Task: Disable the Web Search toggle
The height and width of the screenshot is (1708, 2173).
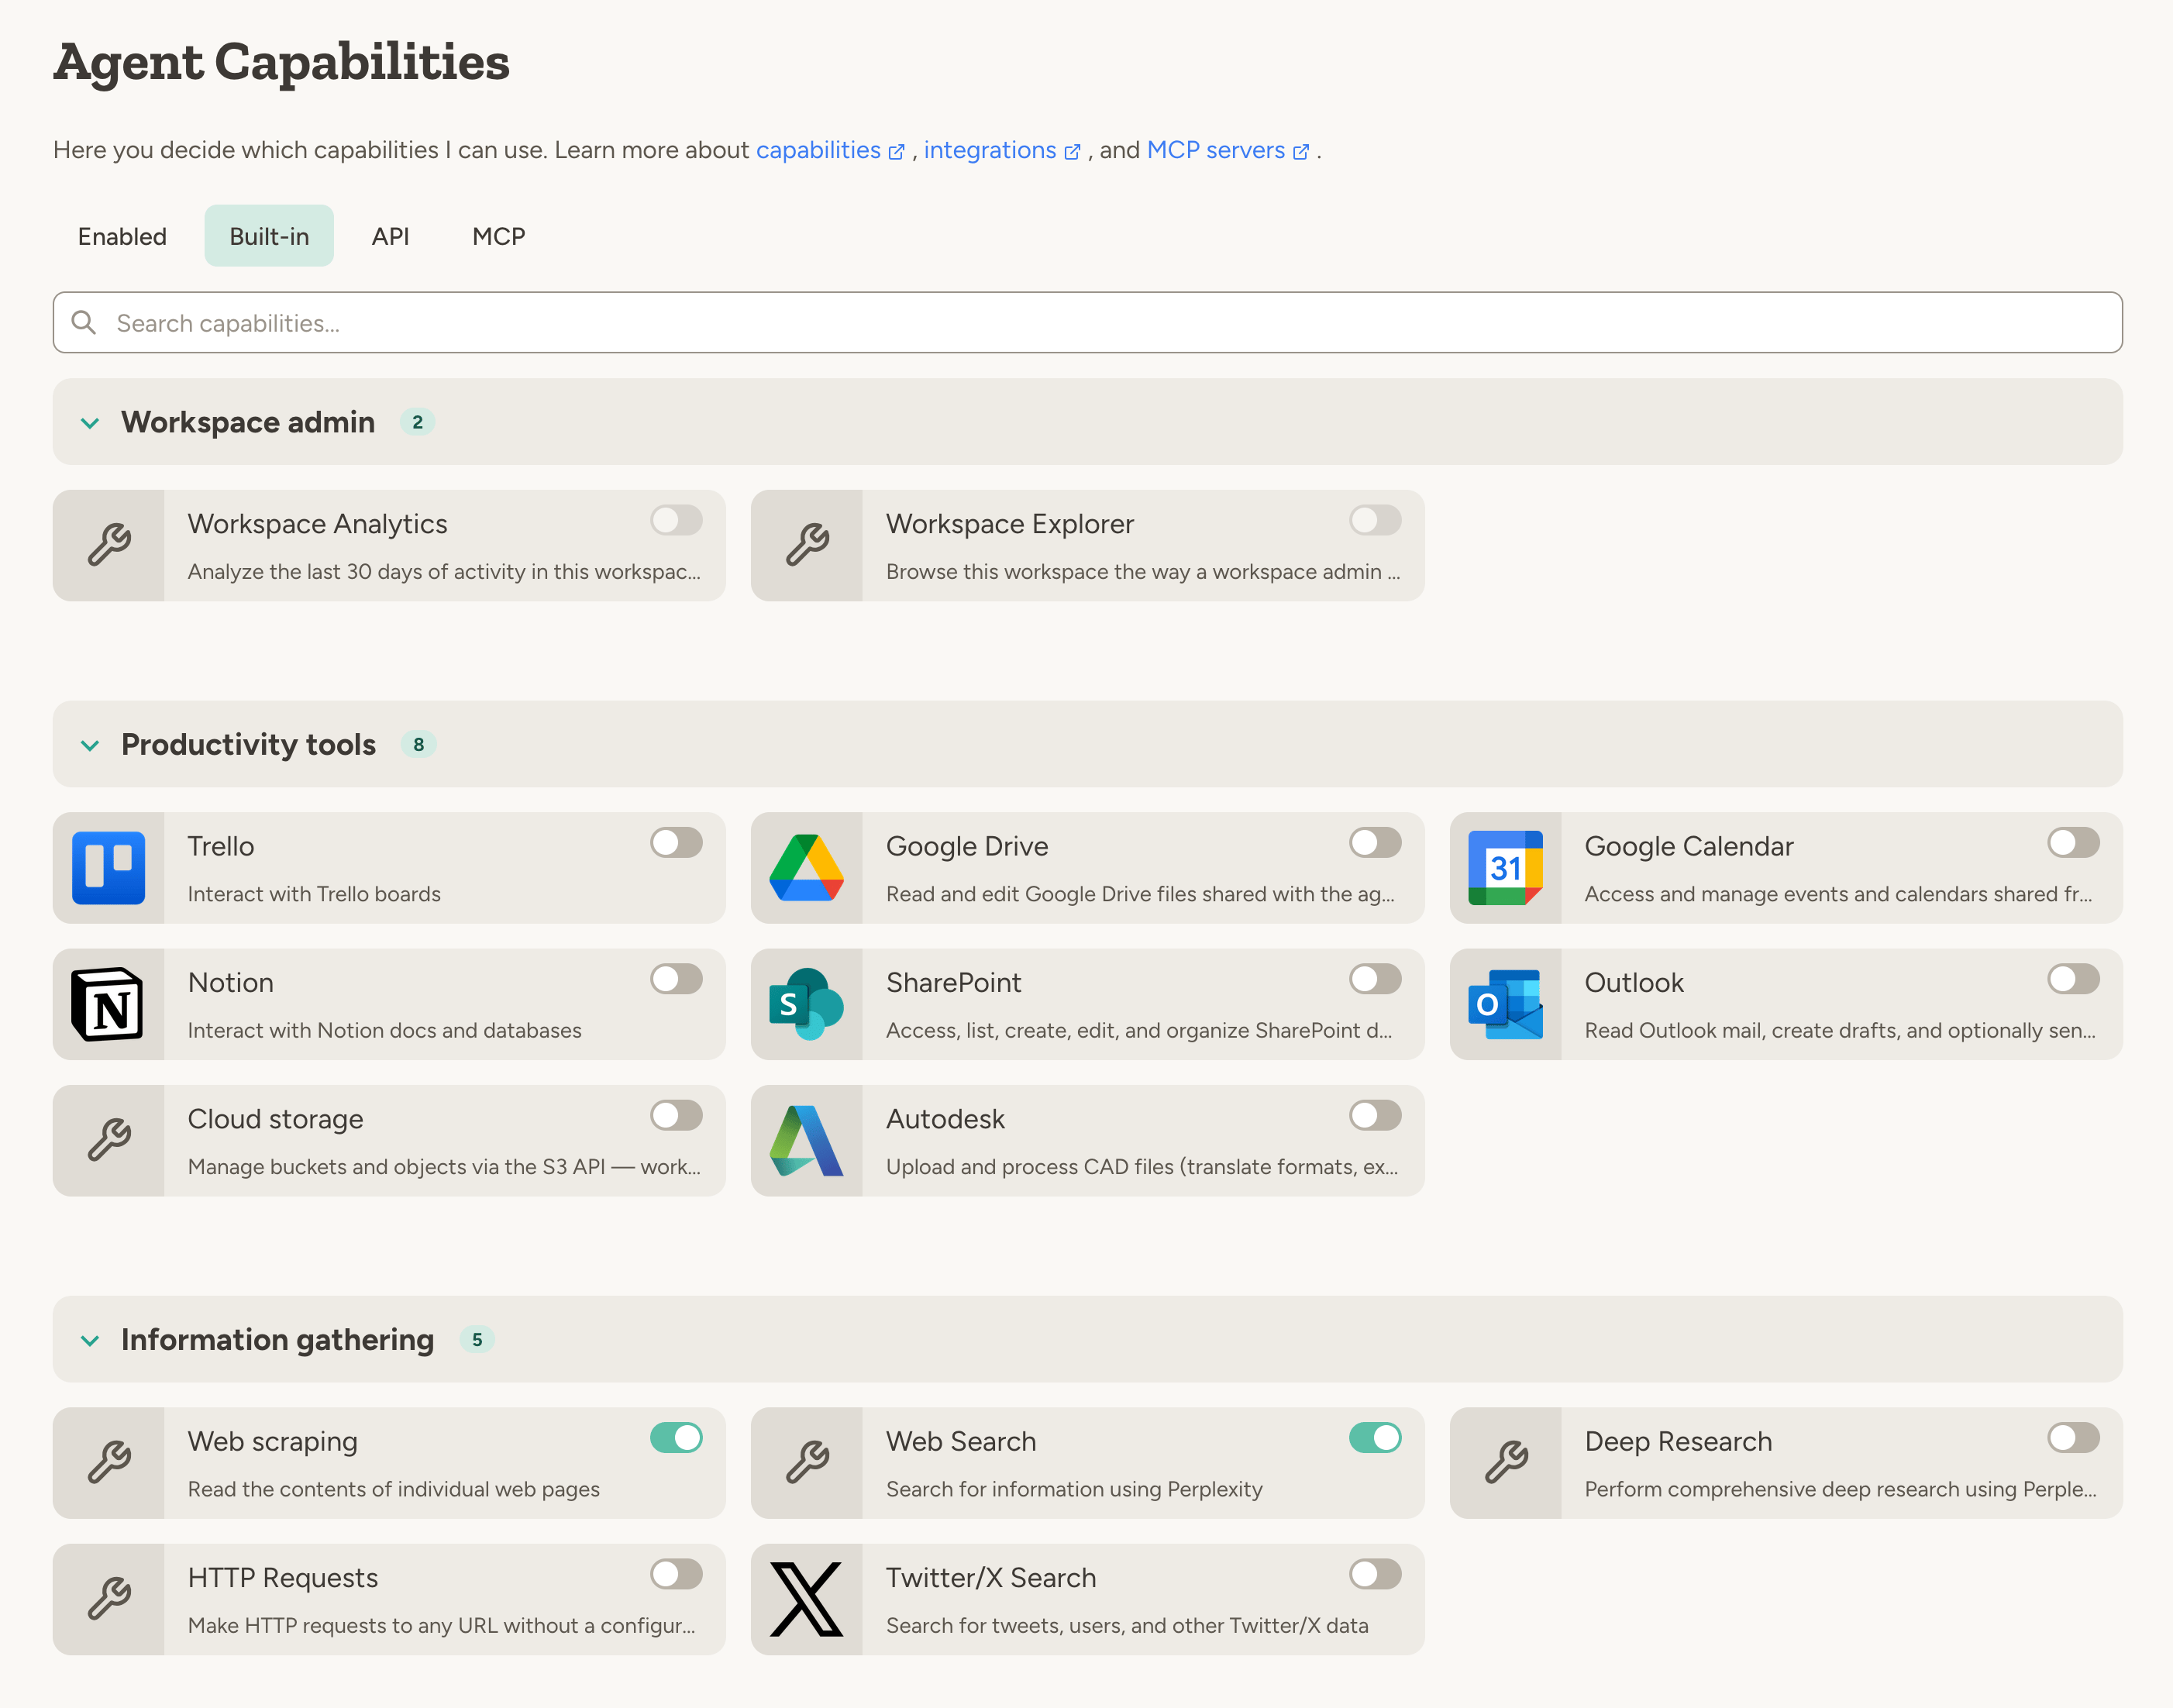Action: (x=1375, y=1437)
